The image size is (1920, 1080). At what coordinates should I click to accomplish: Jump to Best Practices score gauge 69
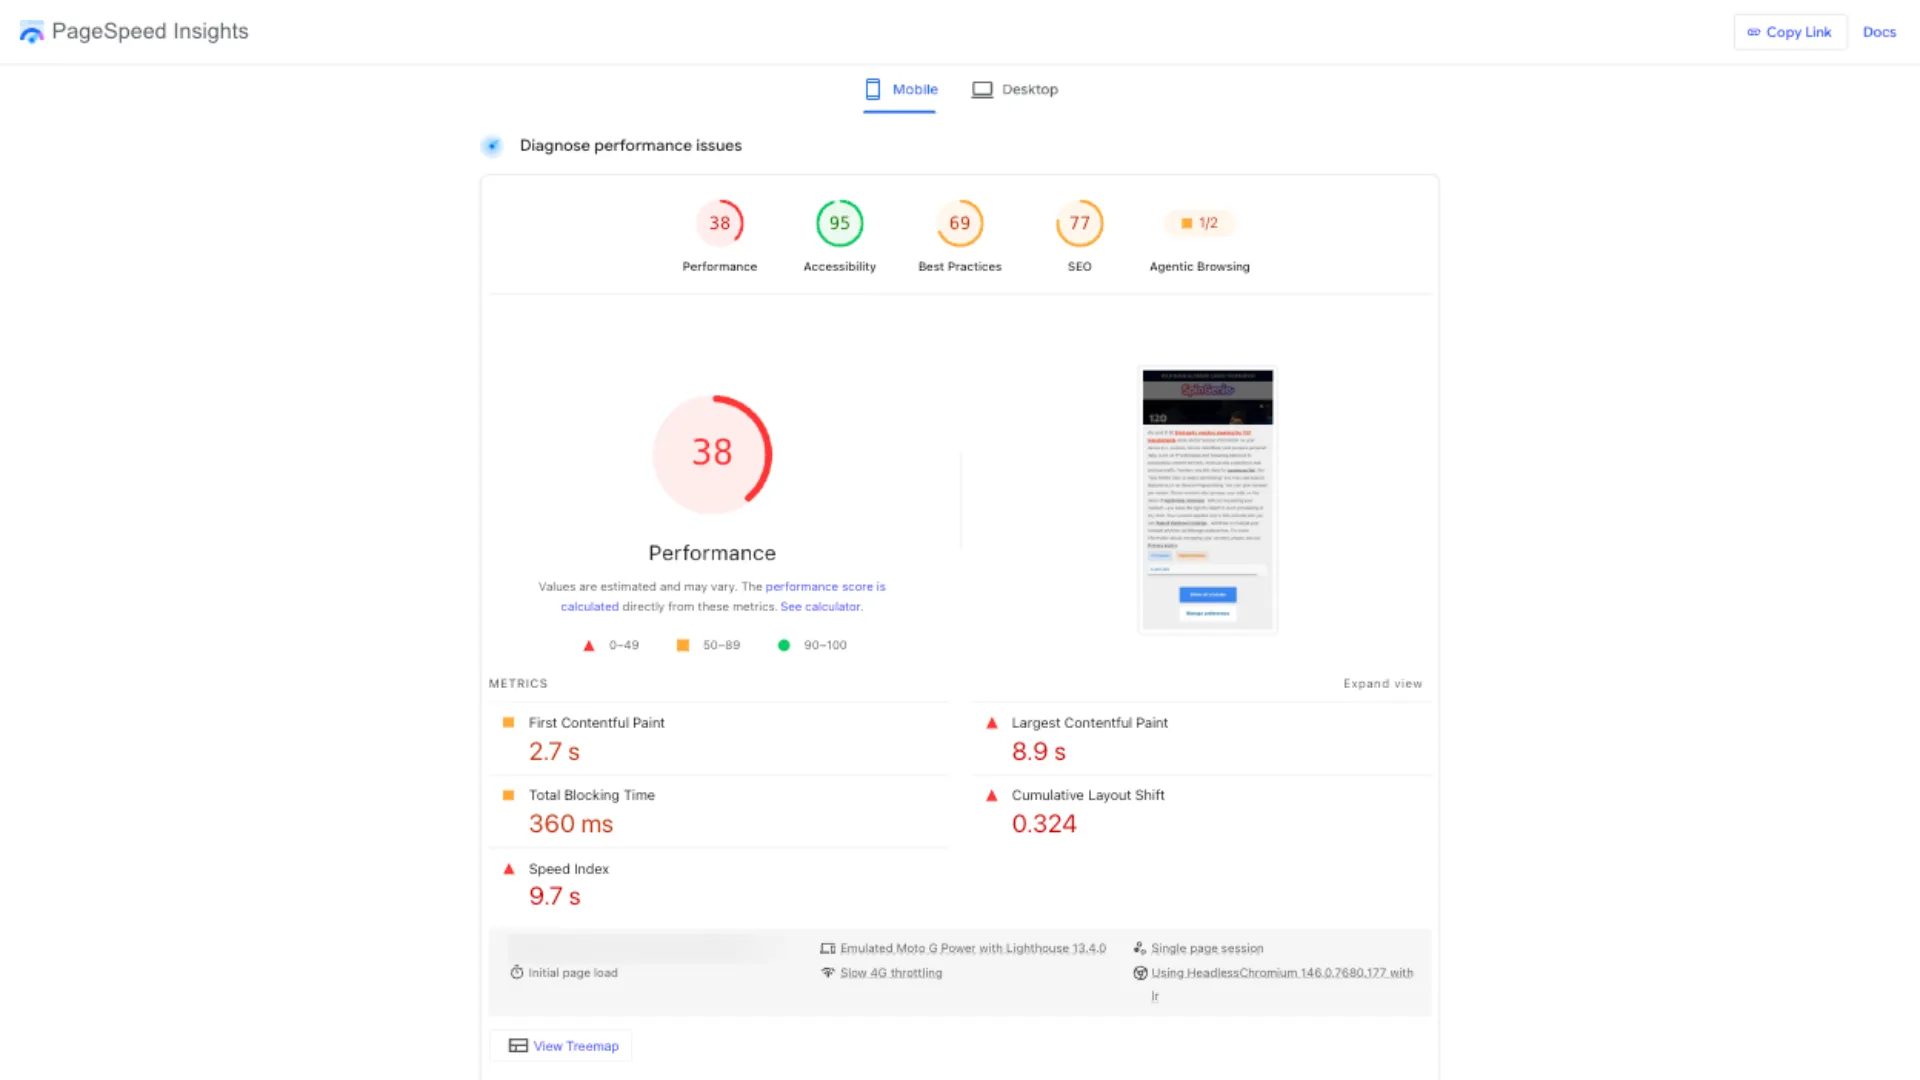tap(960, 223)
